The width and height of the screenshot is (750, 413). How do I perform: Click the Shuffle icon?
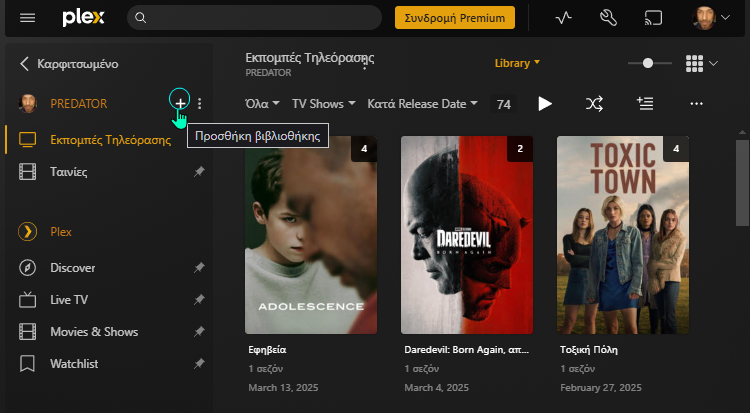point(594,104)
